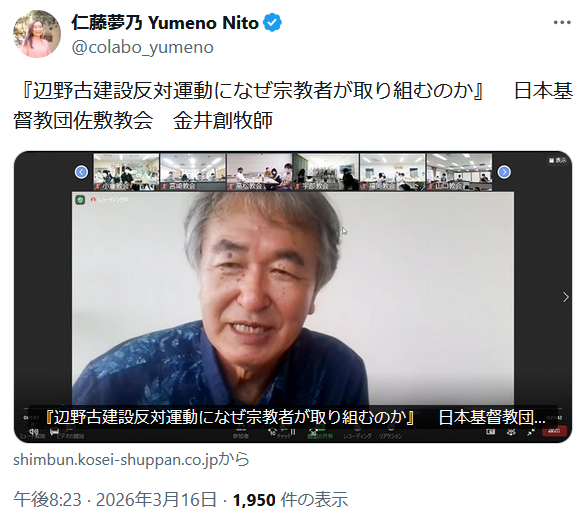Screen dimensions: 587x522
Task: Open the three-dot more options menu
Action: pyautogui.click(x=562, y=23)
